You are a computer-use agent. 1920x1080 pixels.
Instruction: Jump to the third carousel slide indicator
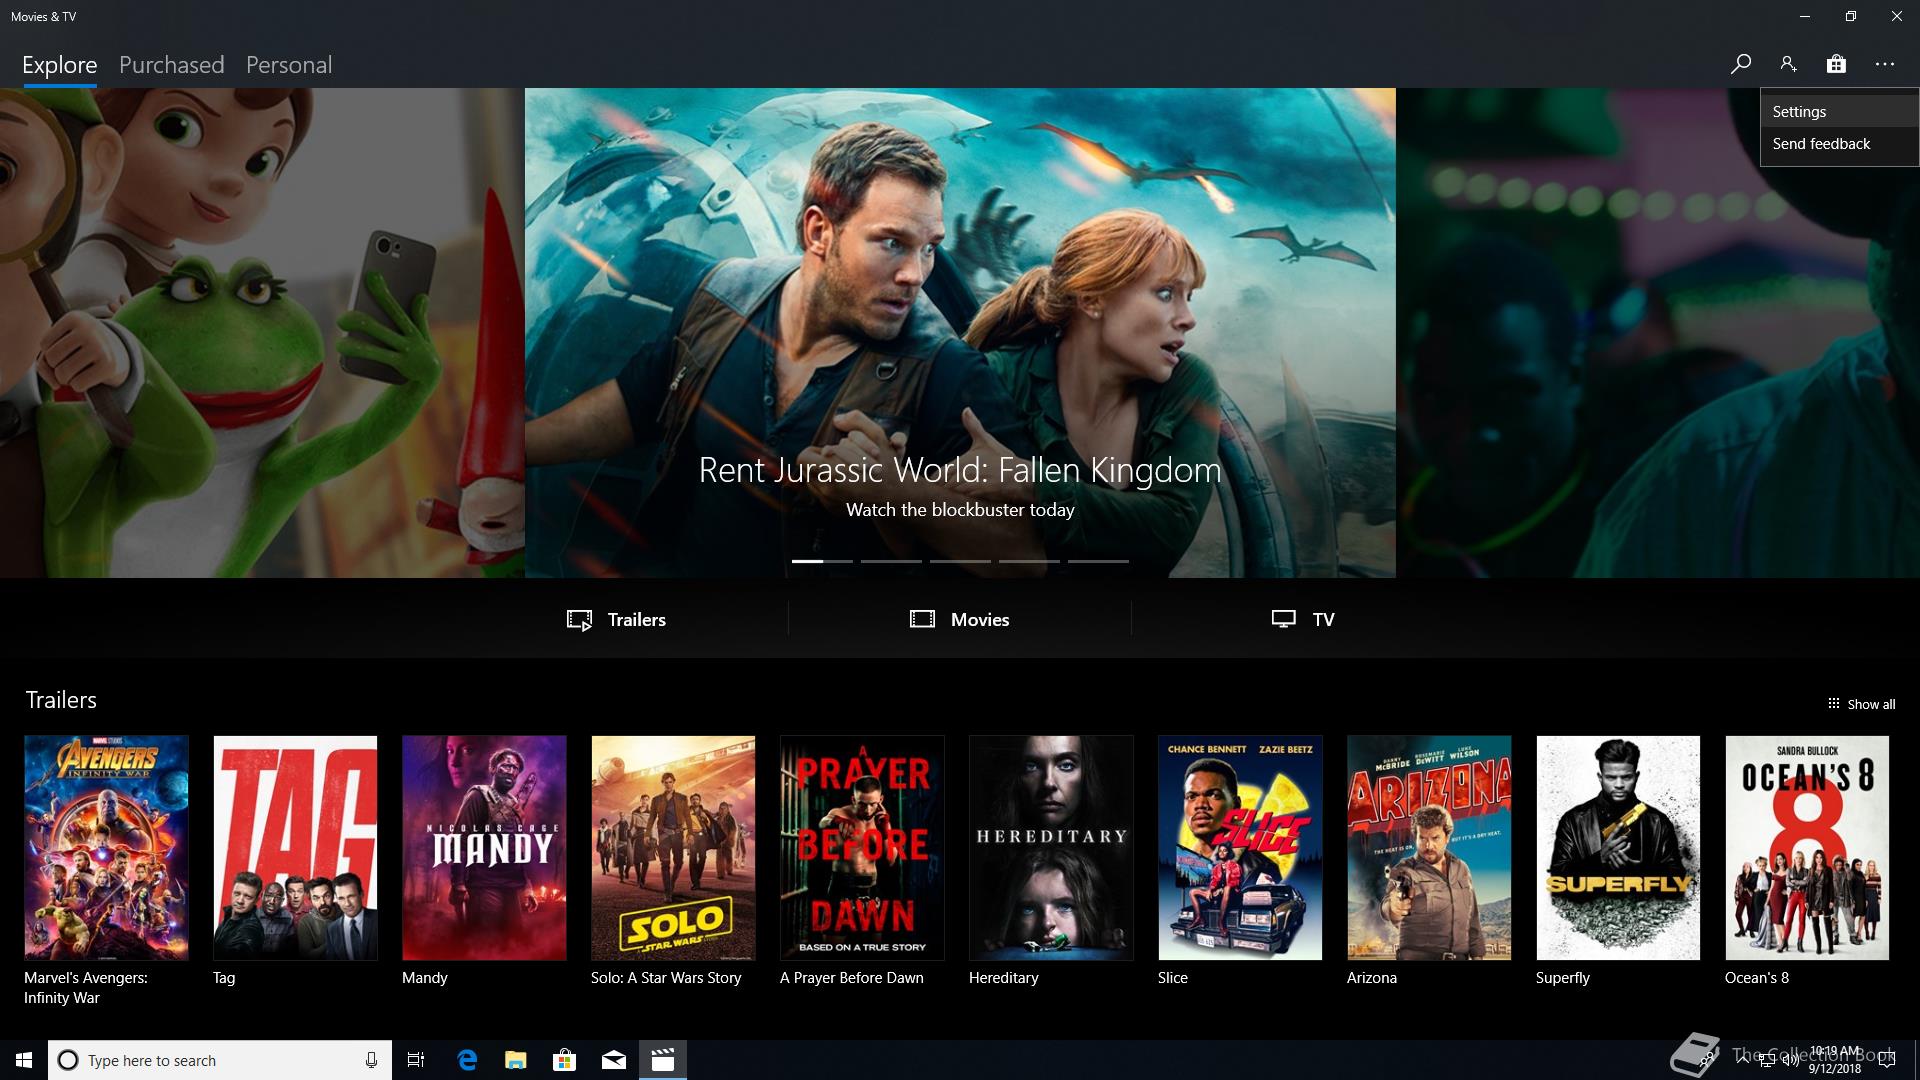tap(960, 561)
